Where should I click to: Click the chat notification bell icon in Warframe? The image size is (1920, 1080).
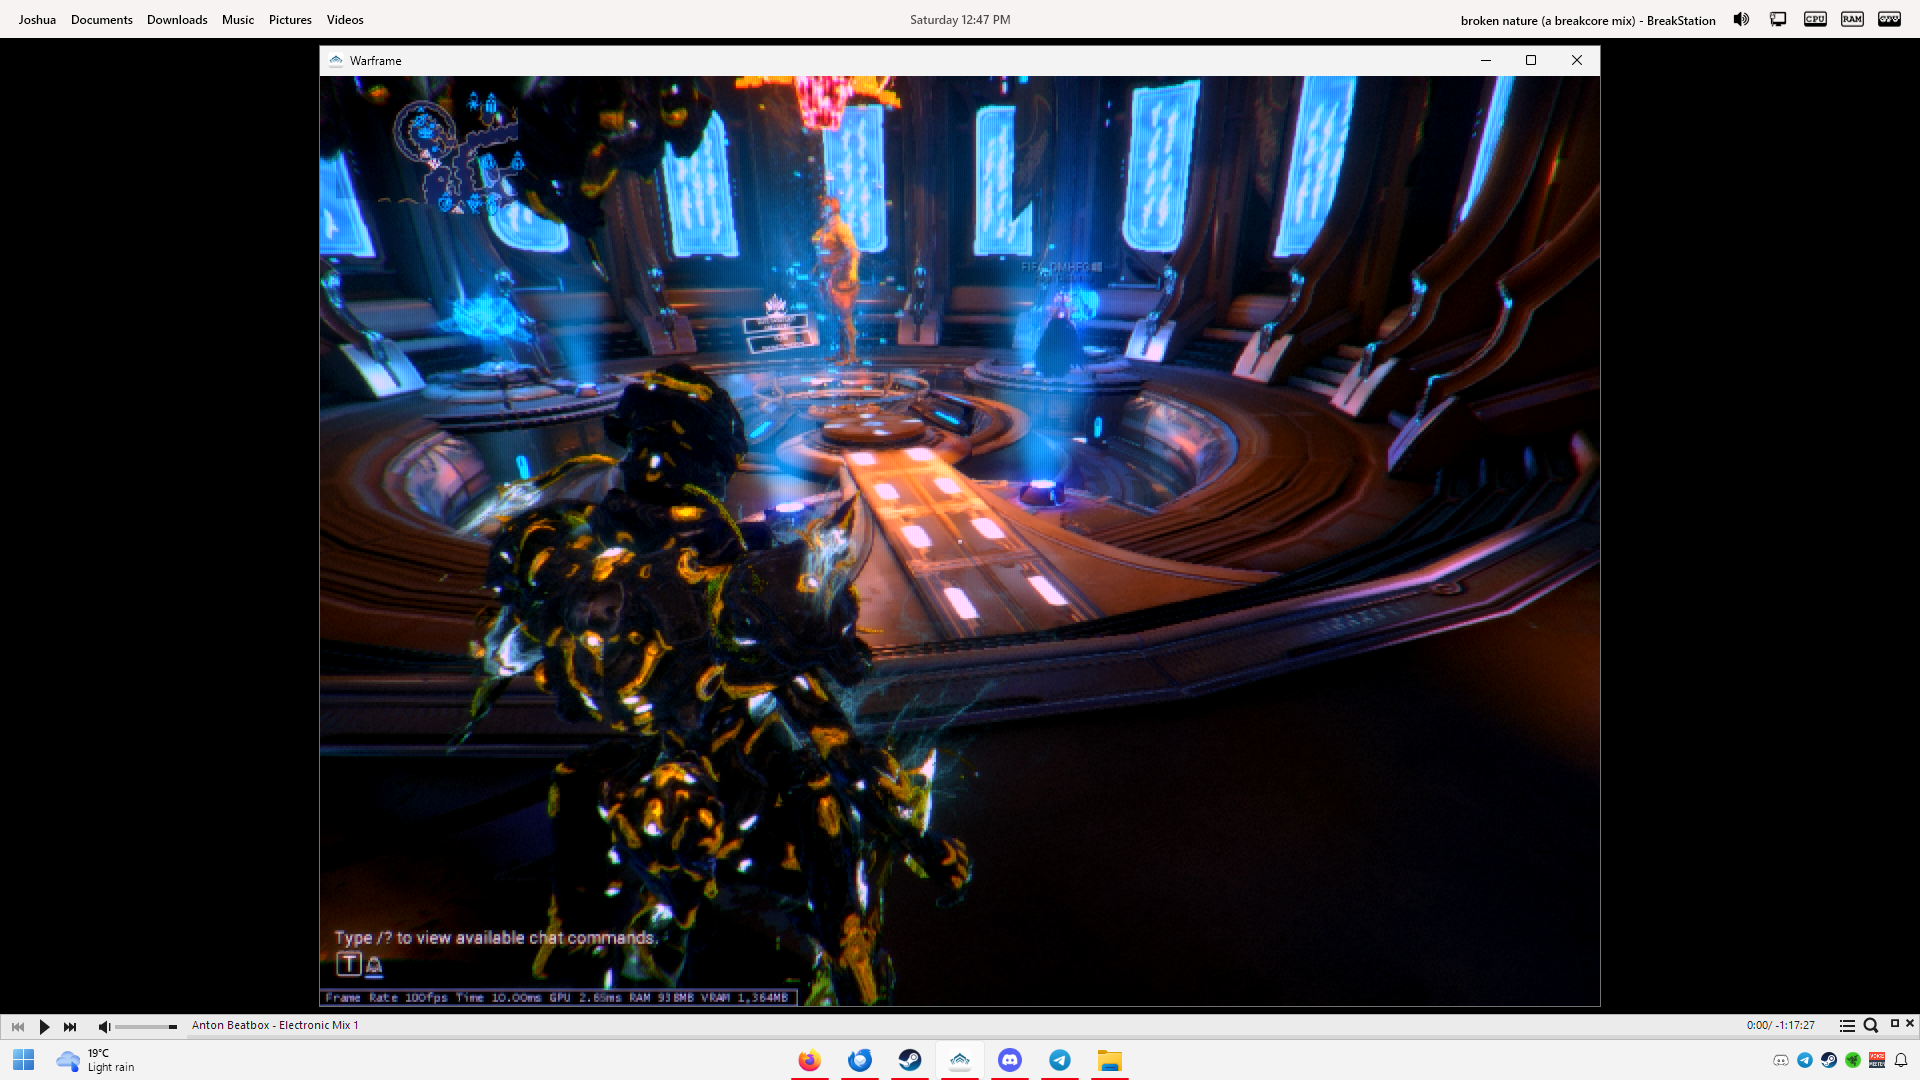(x=374, y=965)
